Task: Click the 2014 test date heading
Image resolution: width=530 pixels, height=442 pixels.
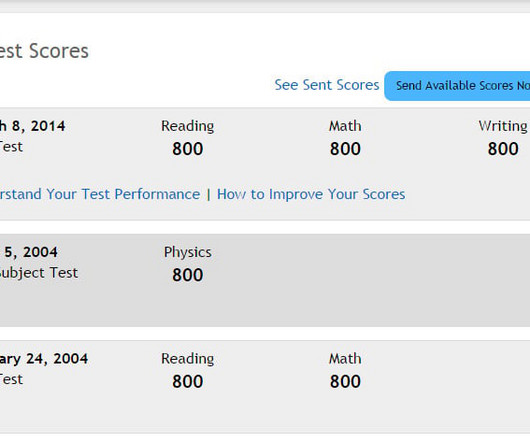Action: coord(33,126)
